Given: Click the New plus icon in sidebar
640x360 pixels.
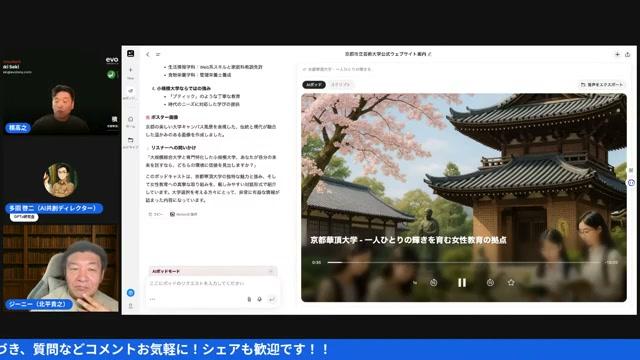Looking at the screenshot, I should (x=131, y=70).
